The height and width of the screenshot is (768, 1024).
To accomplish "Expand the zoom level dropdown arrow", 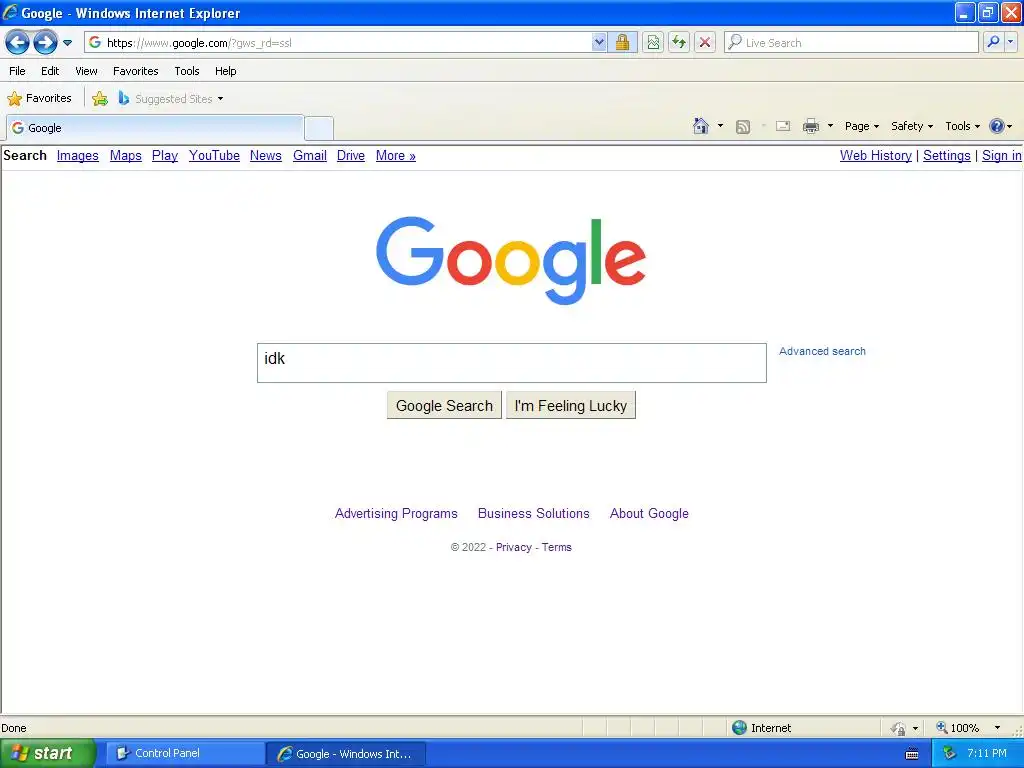I will 997,728.
